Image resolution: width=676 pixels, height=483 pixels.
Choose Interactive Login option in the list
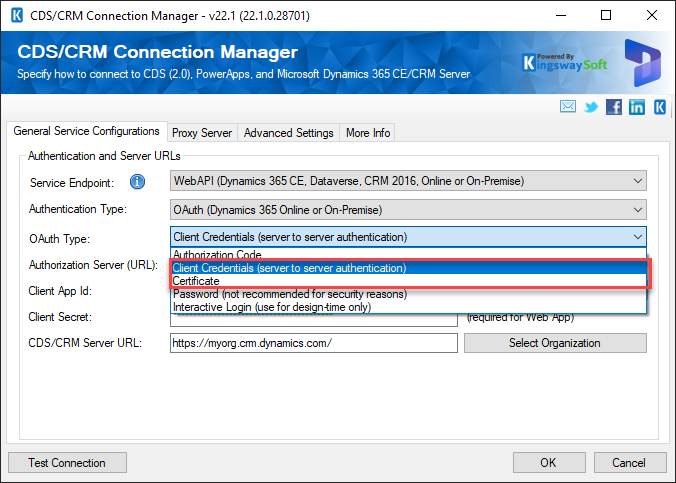tap(408, 307)
